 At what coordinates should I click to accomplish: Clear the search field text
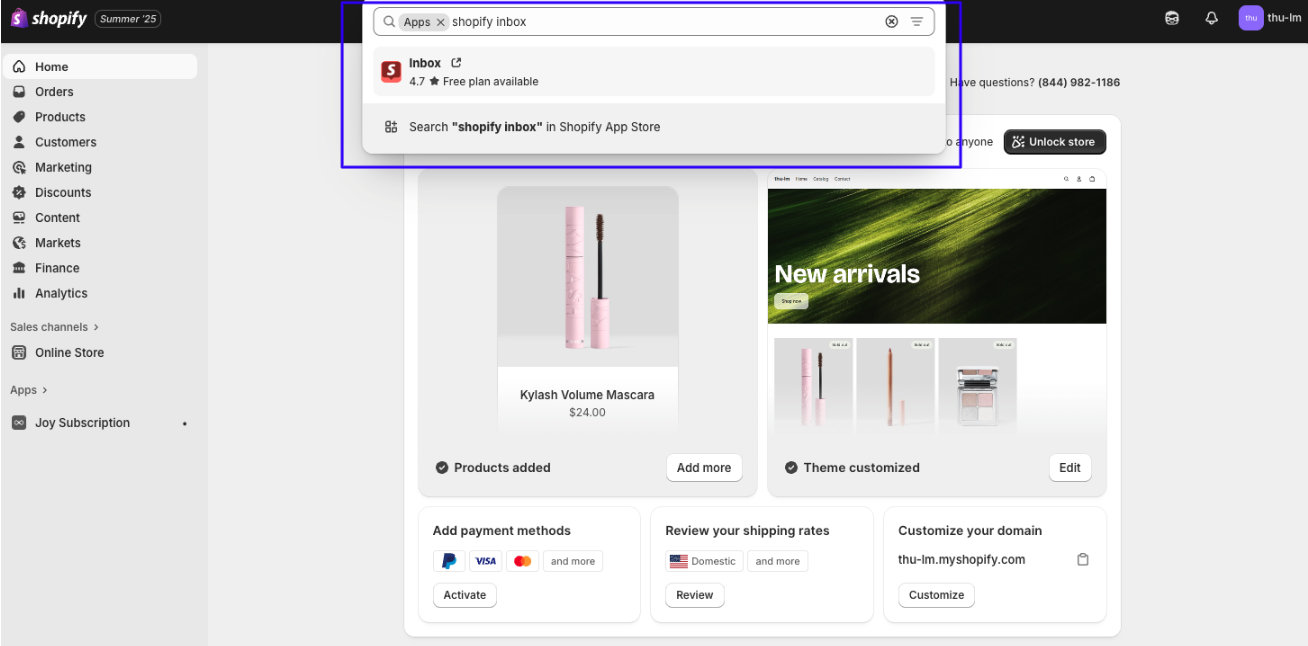[x=892, y=21]
